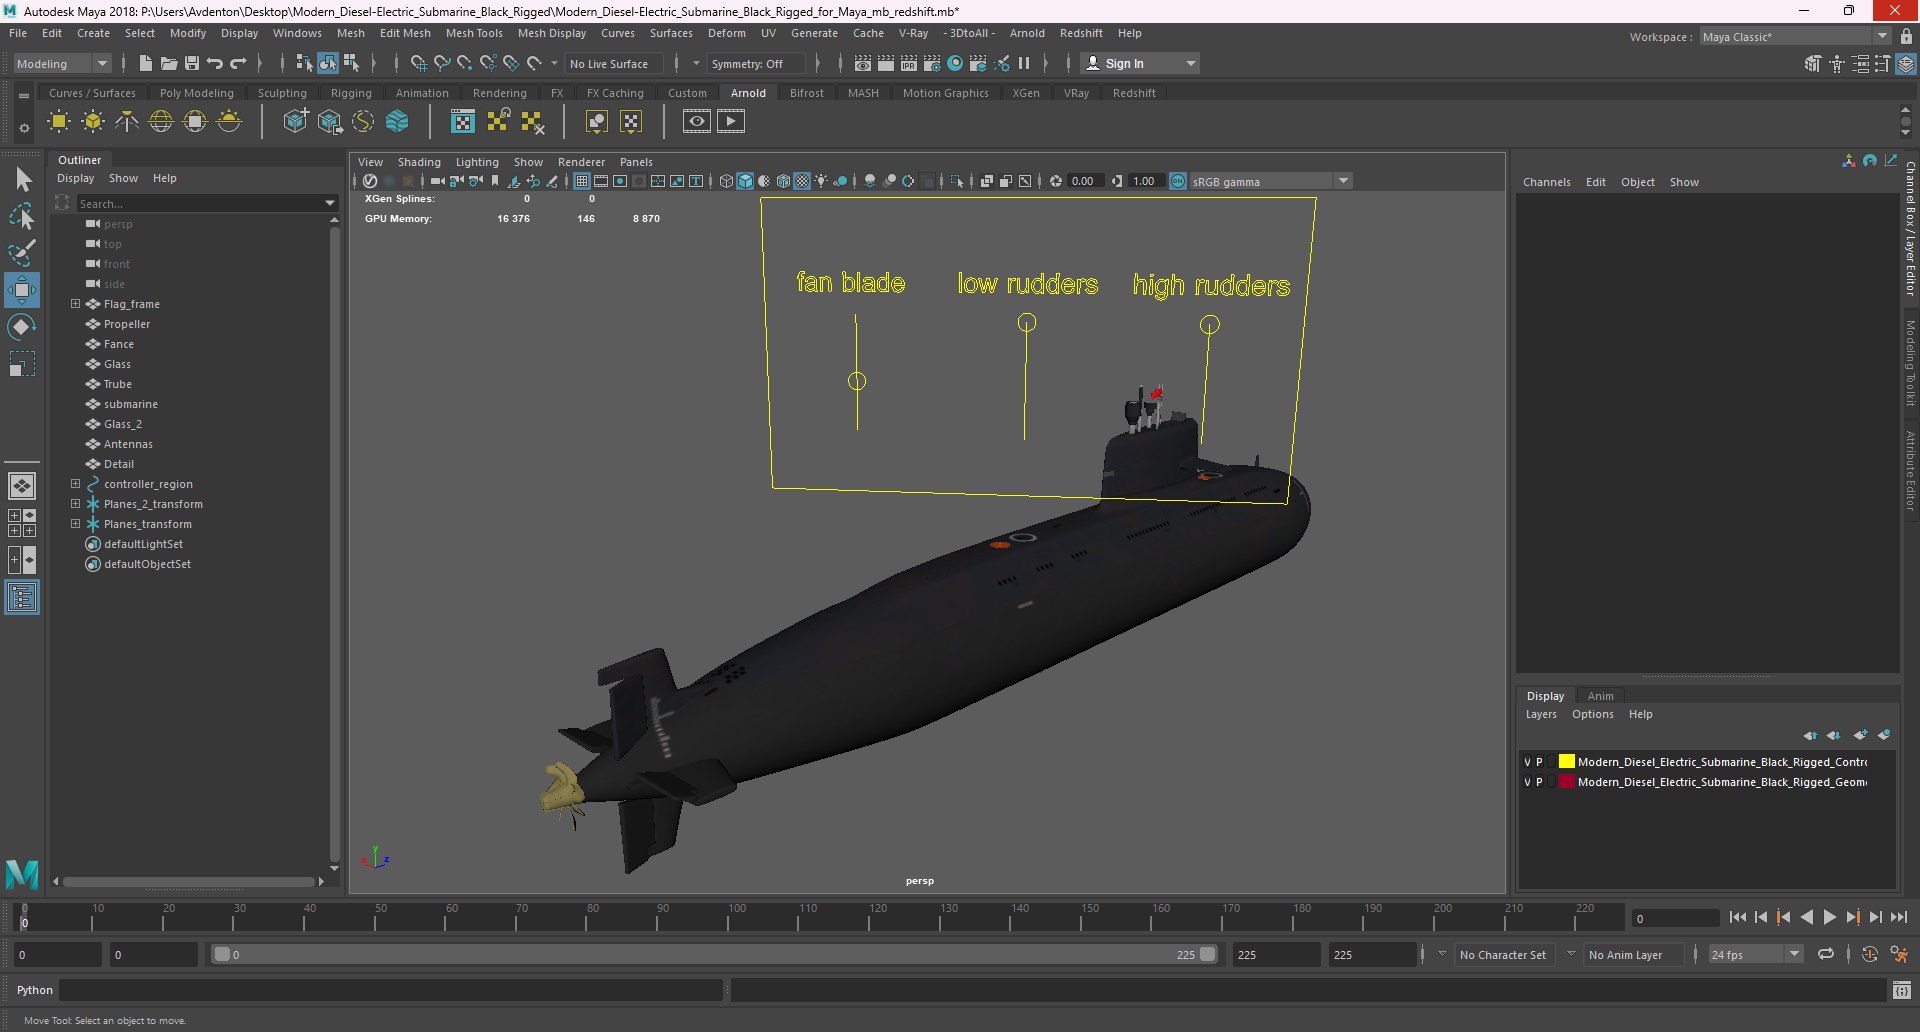This screenshot has height=1032, width=1920.
Task: Expand Planes_transform node in Outliner
Action: coord(75,523)
